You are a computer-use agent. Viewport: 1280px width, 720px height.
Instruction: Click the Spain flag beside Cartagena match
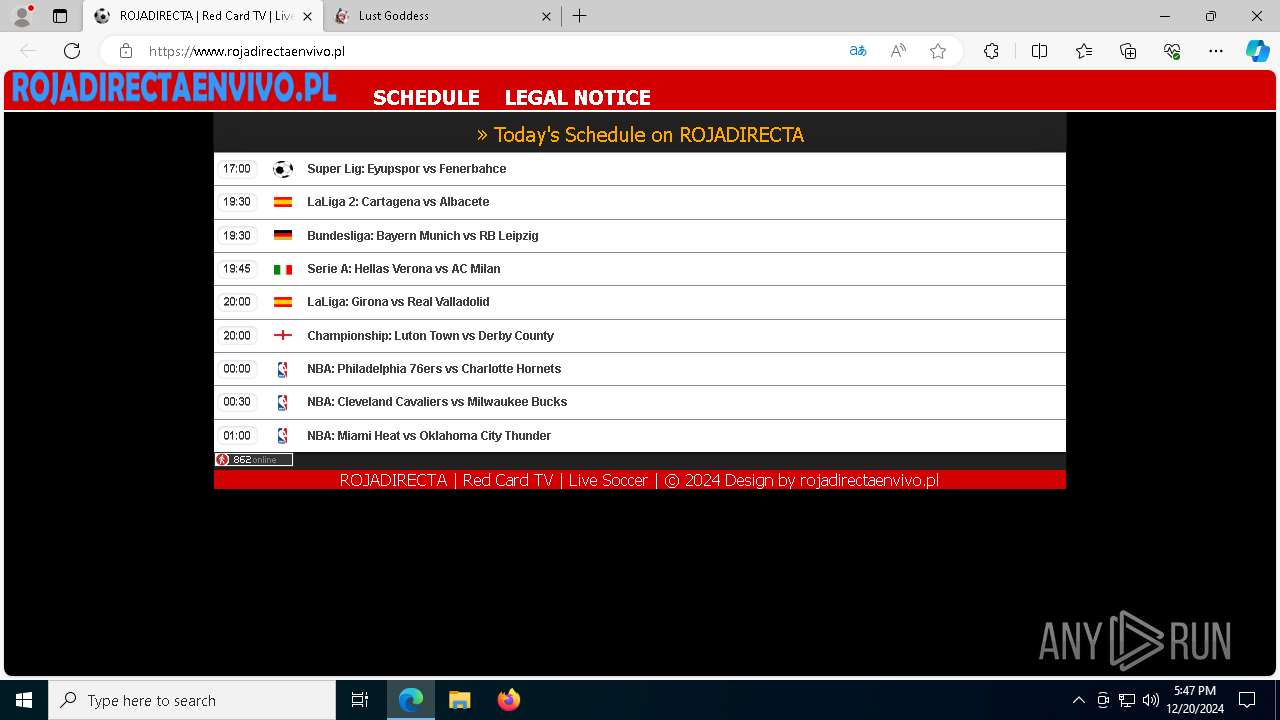pyautogui.click(x=283, y=202)
